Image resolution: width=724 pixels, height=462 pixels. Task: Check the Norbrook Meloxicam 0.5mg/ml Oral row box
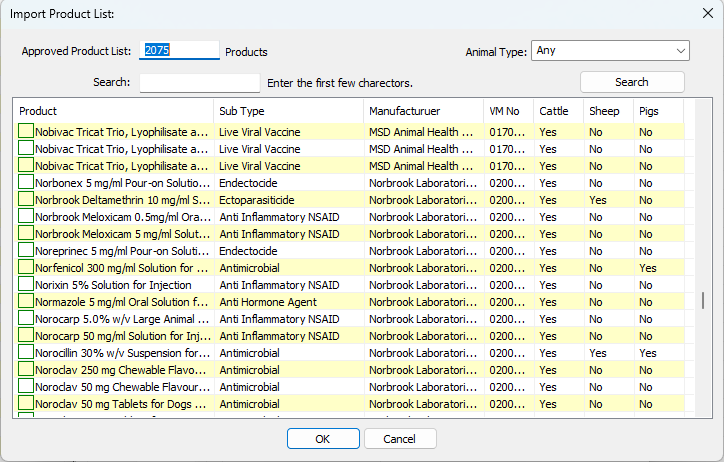click(26, 216)
